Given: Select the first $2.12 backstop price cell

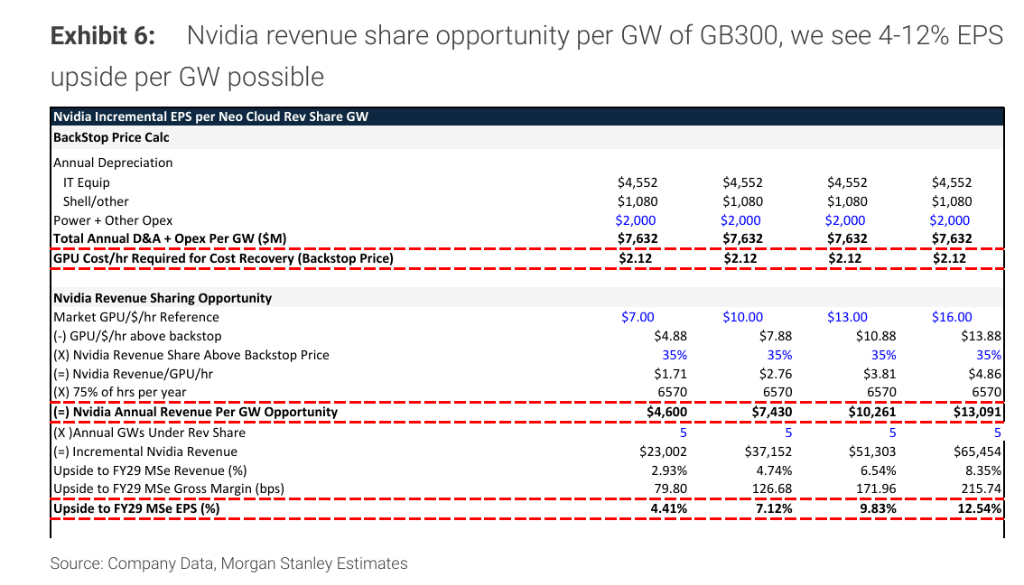Looking at the screenshot, I should [x=635, y=259].
